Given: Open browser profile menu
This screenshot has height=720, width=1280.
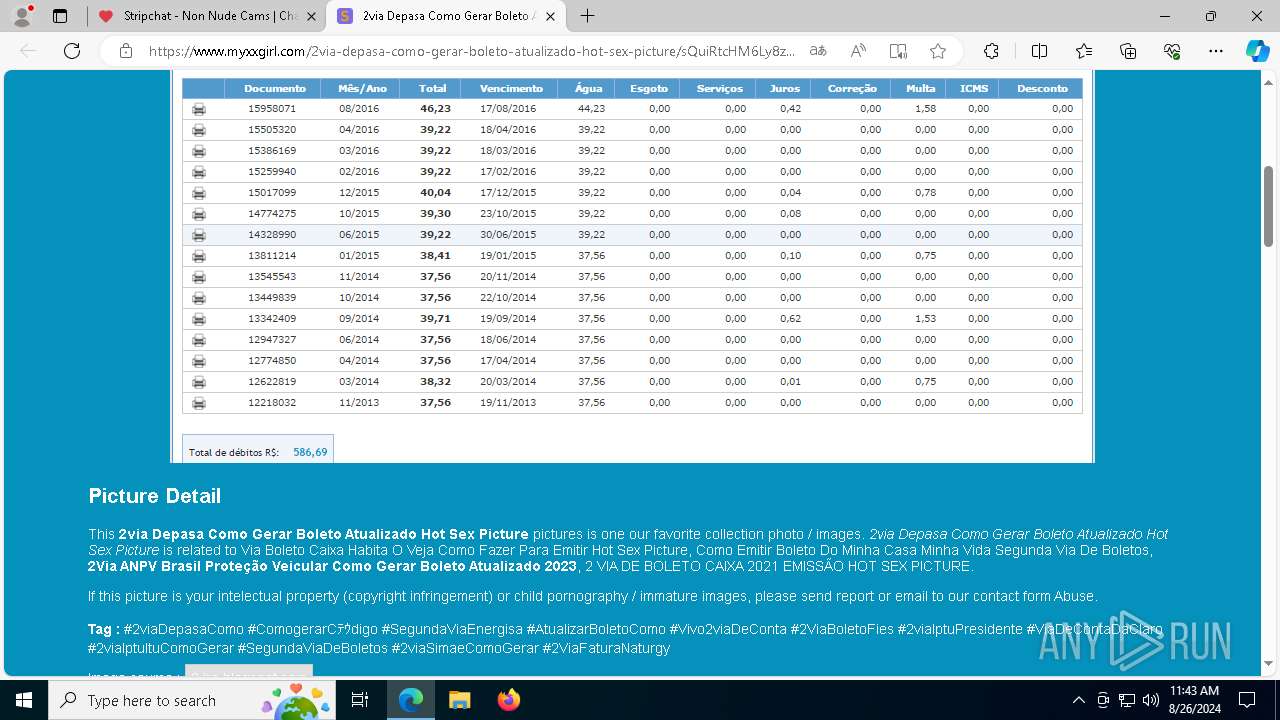Looking at the screenshot, I should click(x=22, y=16).
